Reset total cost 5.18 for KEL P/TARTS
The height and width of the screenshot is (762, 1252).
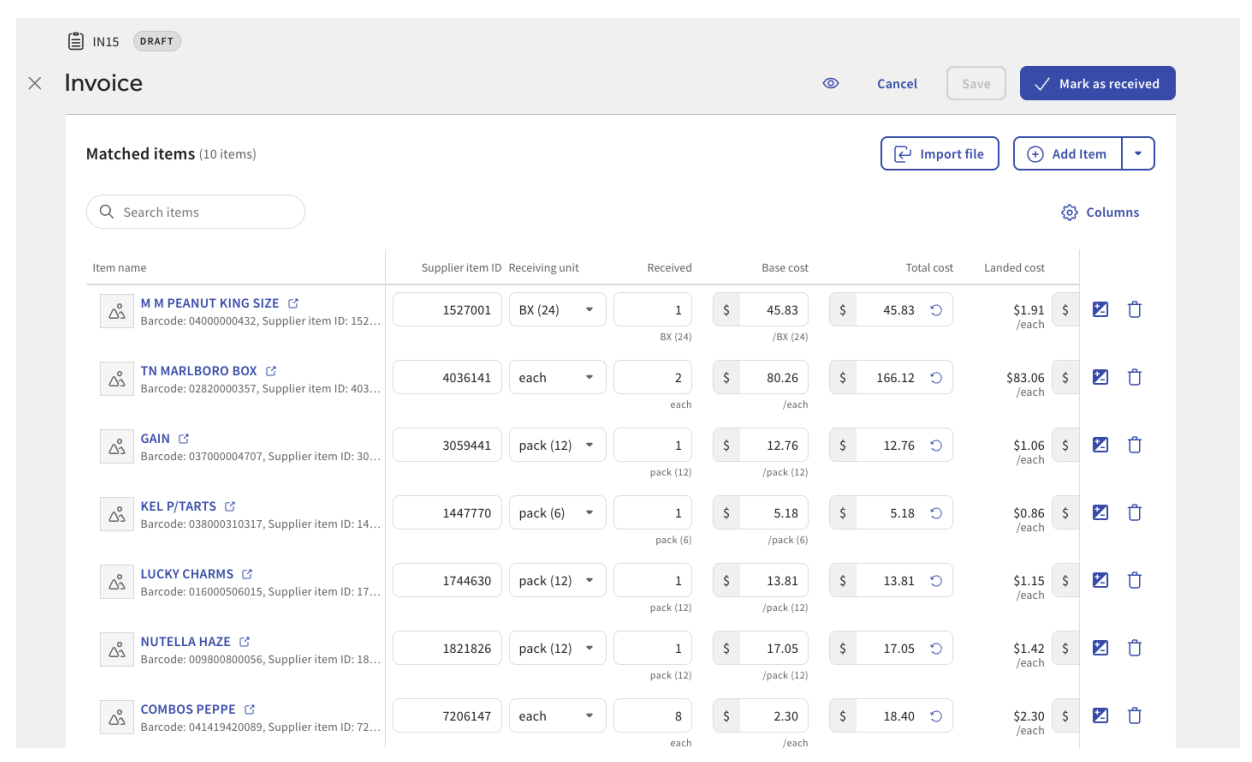point(936,513)
